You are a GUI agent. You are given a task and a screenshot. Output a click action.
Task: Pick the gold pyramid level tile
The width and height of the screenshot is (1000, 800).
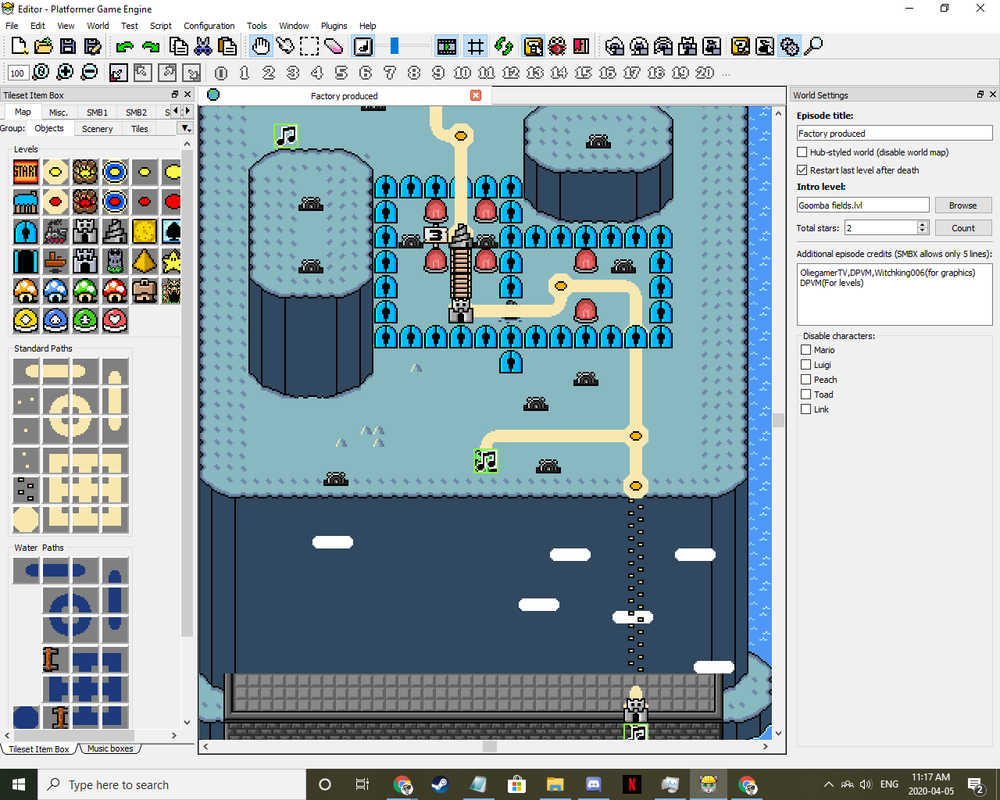click(144, 262)
